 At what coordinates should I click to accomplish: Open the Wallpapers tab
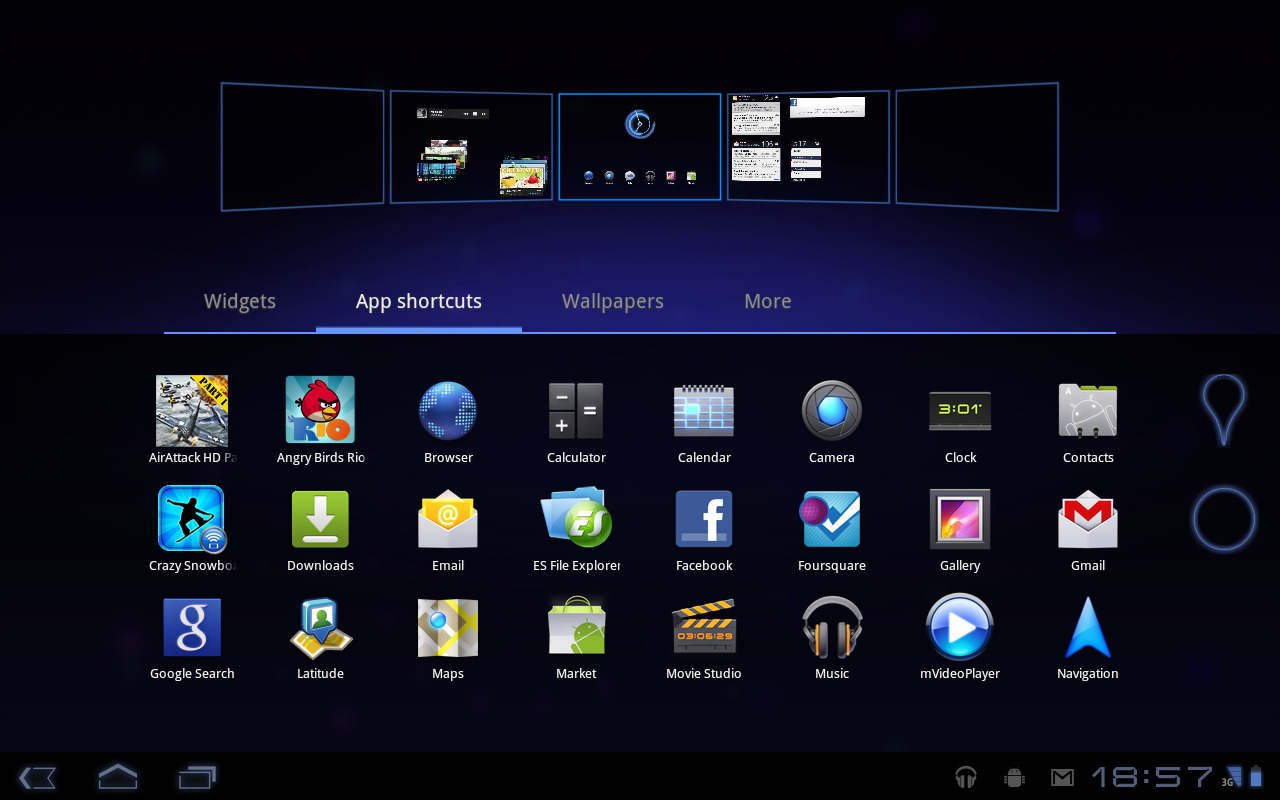613,301
